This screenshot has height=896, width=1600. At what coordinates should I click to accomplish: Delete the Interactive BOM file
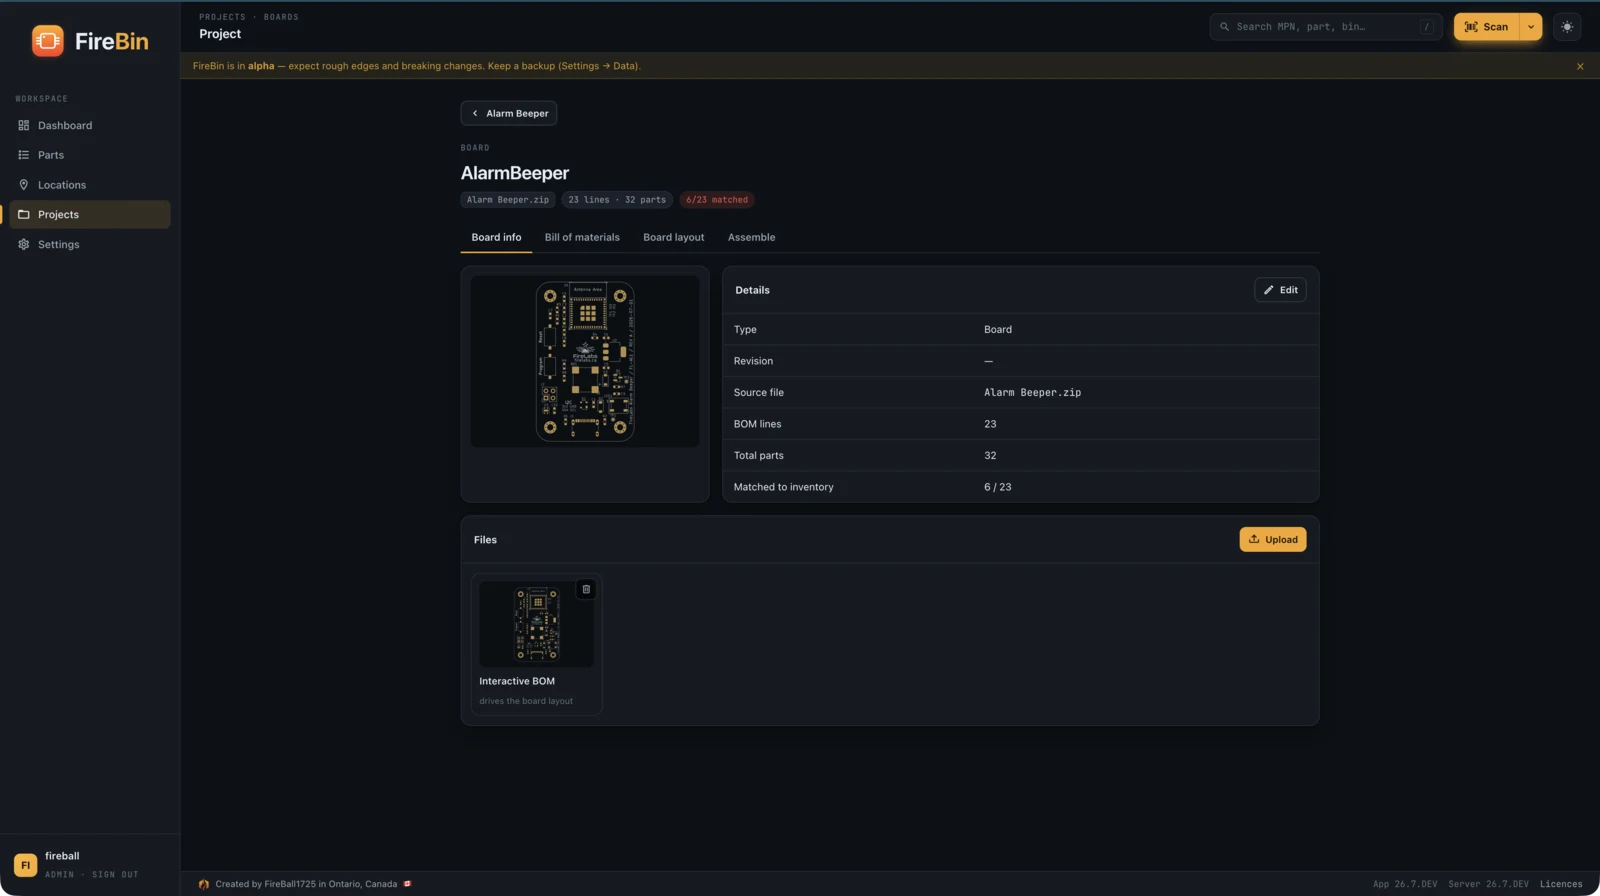[x=586, y=589]
